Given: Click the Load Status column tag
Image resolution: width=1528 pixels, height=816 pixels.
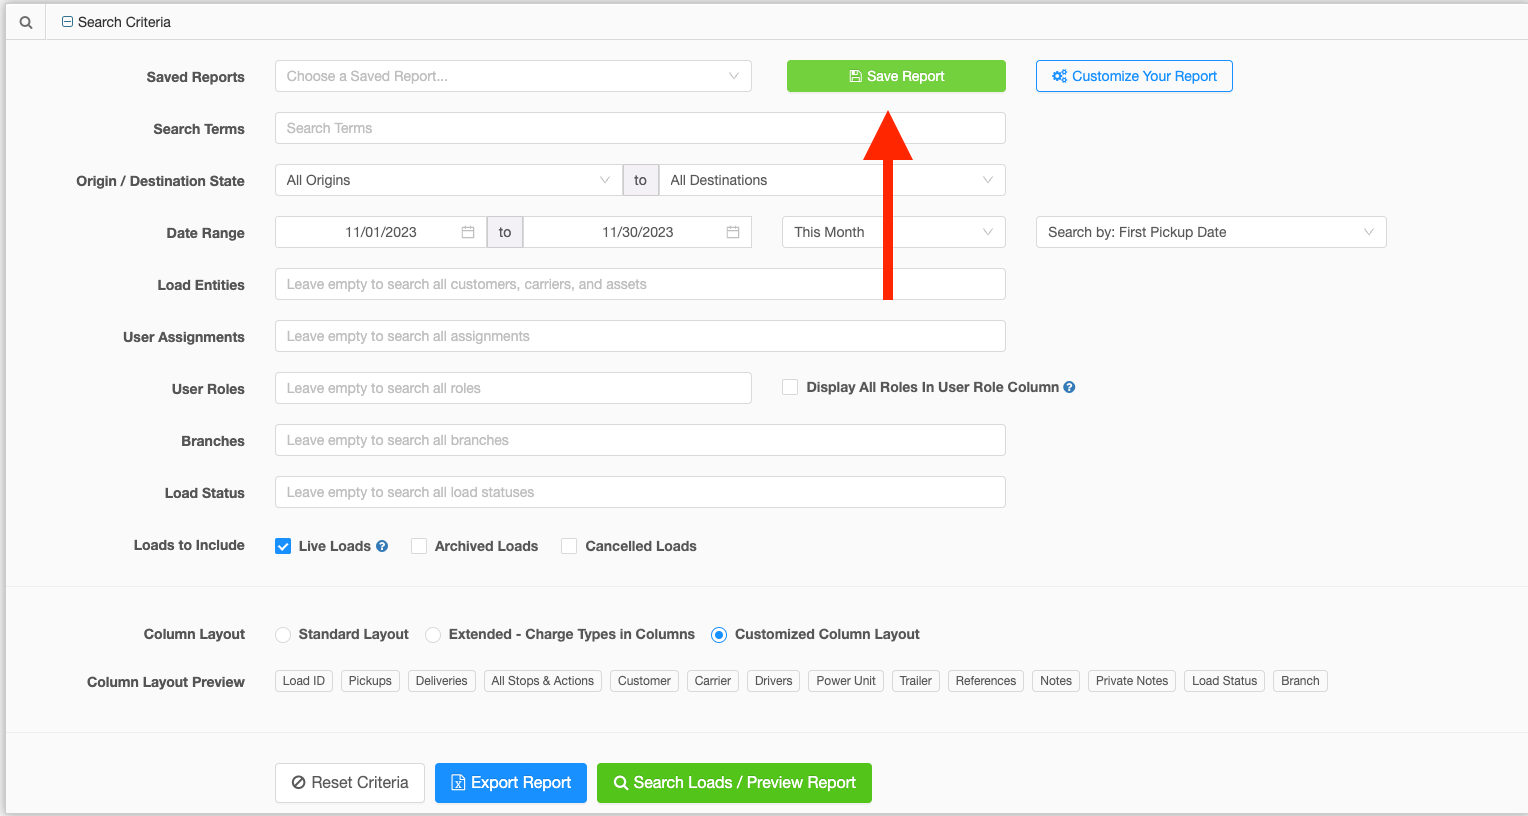Looking at the screenshot, I should click(1224, 681).
